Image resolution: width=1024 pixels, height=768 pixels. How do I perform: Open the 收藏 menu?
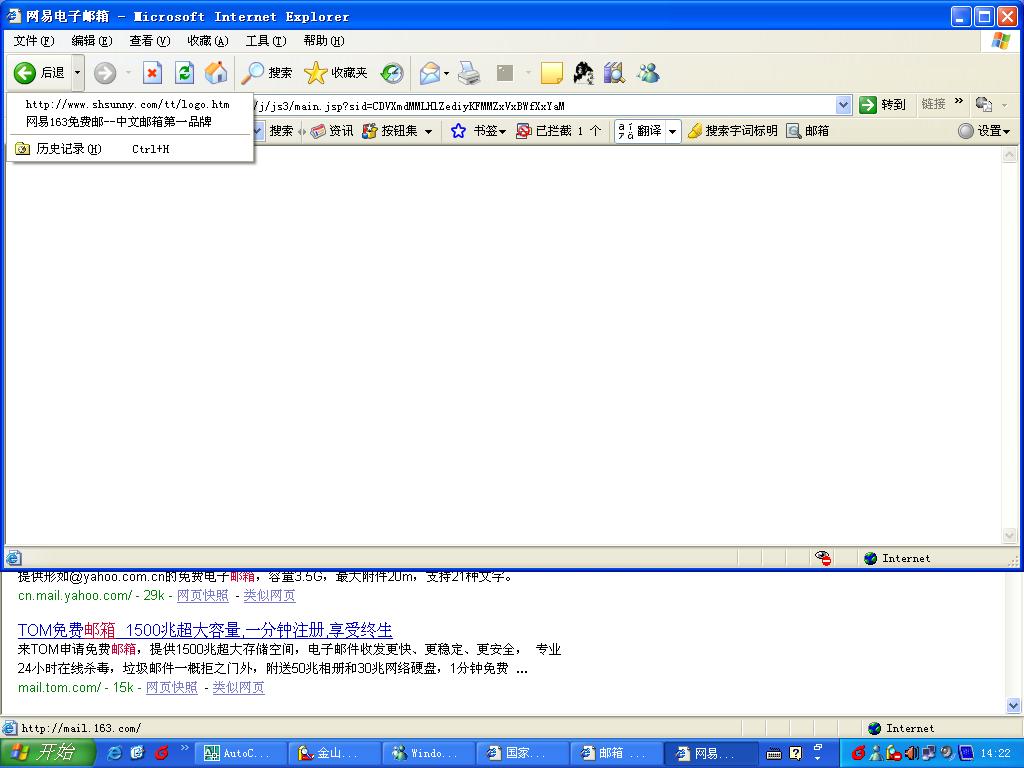(208, 40)
